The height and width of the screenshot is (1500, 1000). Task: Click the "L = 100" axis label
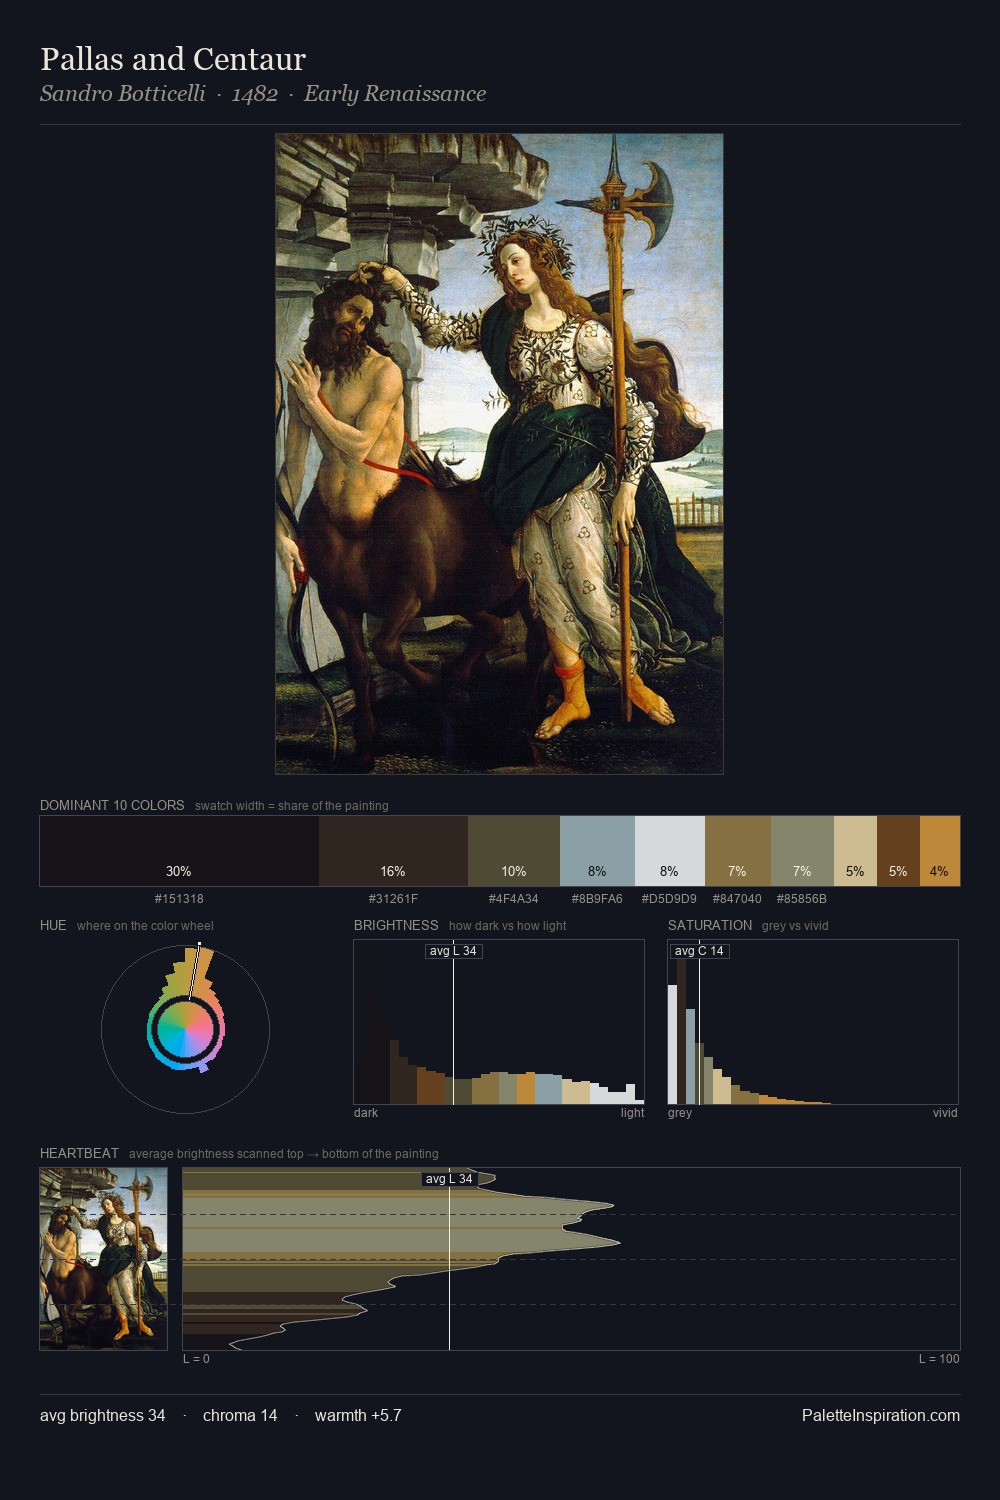click(939, 1359)
